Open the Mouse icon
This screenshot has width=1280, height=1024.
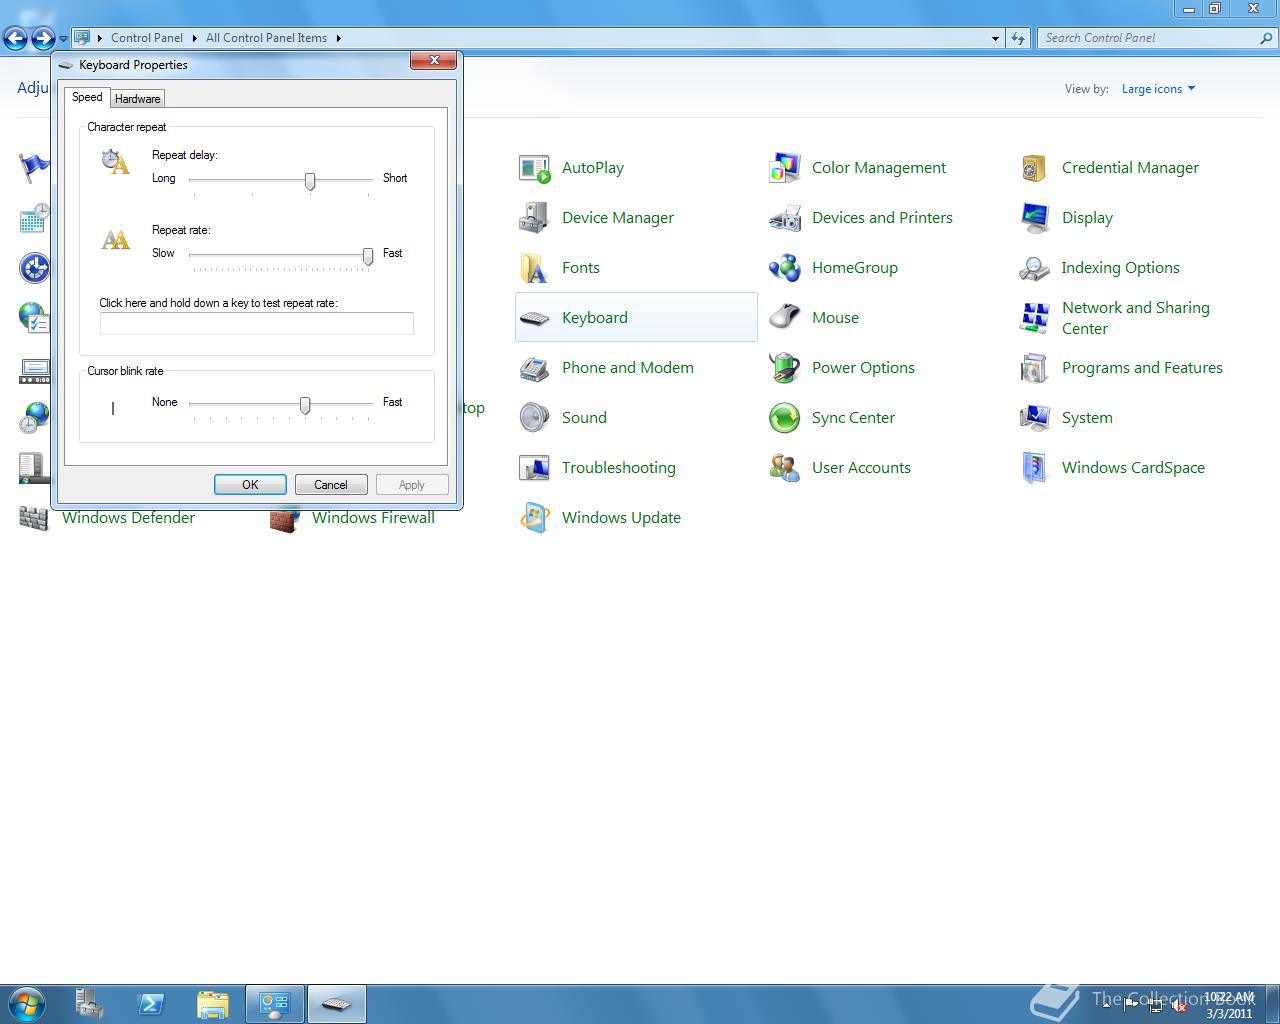[x=785, y=318]
